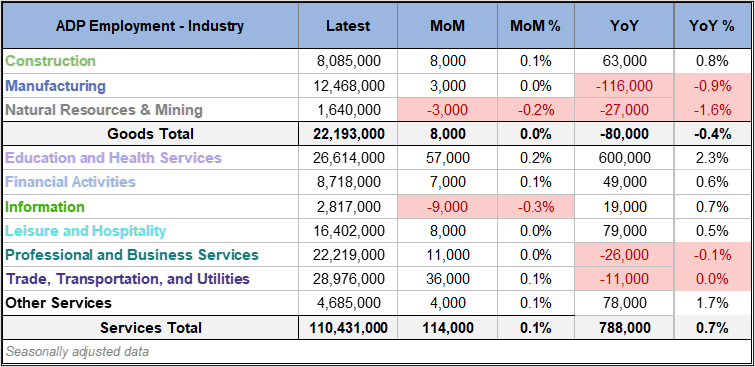Select the "Leisure and Hospitality" row label
The width and height of the screenshot is (755, 367).
85,231
